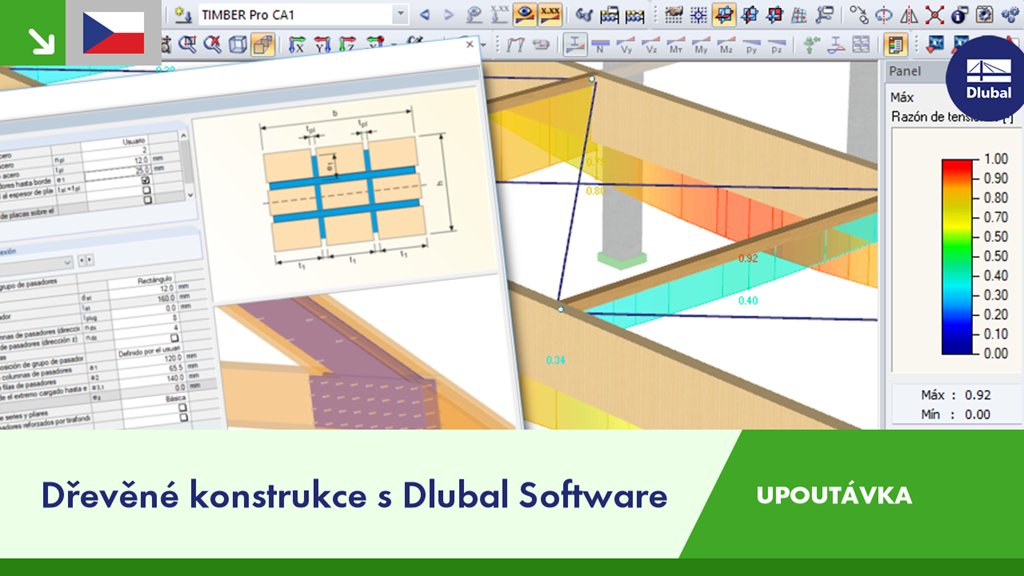Click the new load case star icon
This screenshot has height=576, width=1024.
click(184, 14)
